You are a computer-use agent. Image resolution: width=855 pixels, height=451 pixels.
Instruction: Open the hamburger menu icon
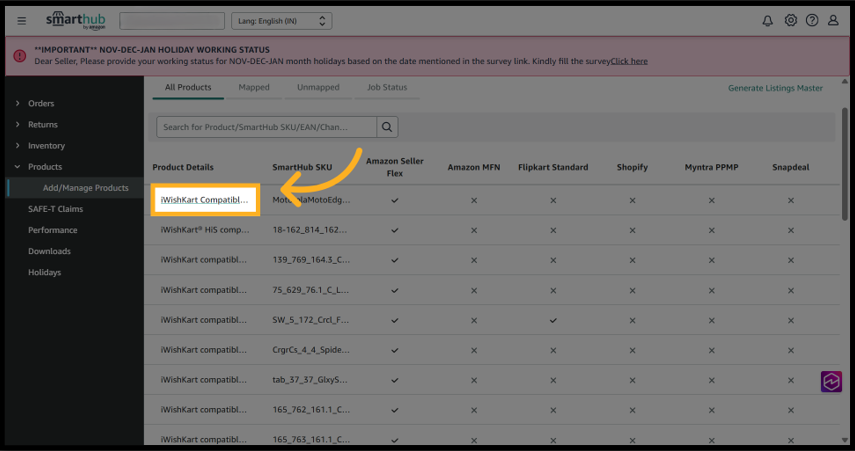[x=22, y=21]
